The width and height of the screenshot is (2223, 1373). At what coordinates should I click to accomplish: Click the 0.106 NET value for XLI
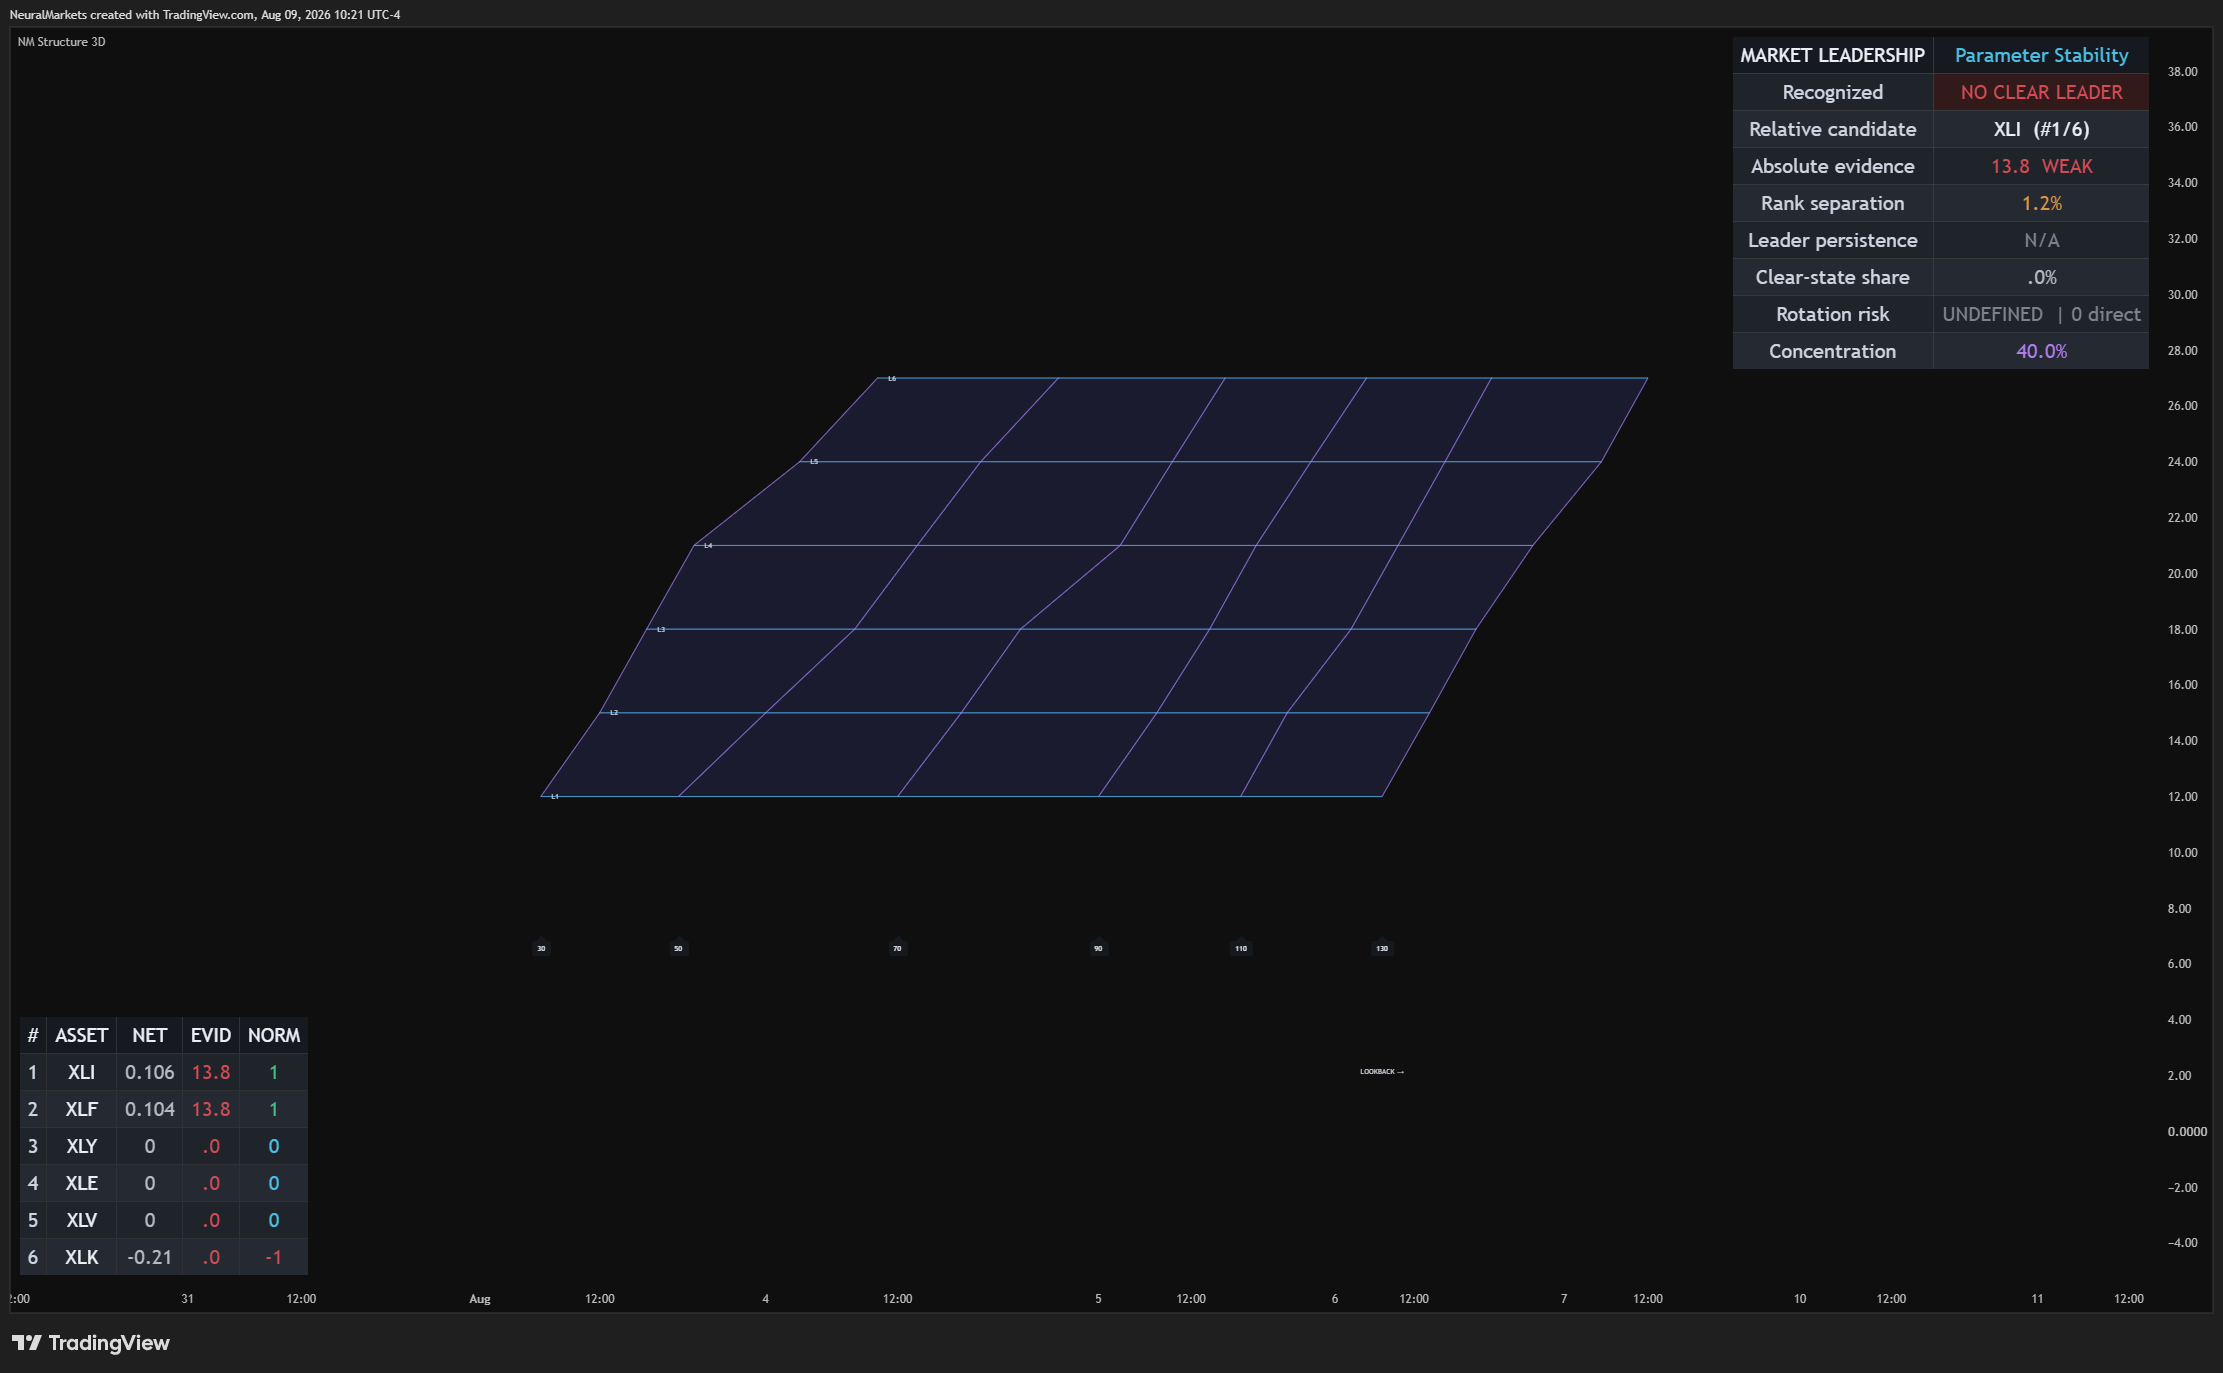[149, 1072]
